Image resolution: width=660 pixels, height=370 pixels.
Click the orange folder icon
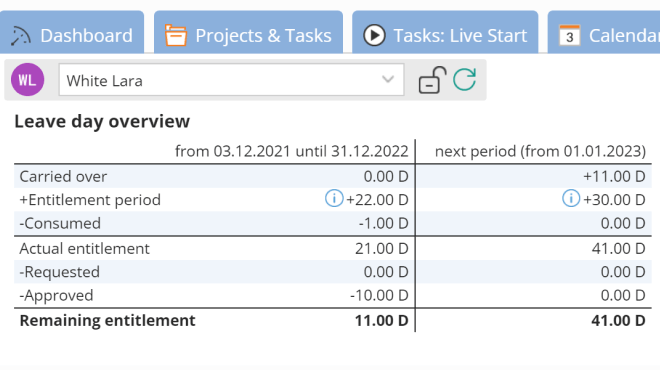176,35
